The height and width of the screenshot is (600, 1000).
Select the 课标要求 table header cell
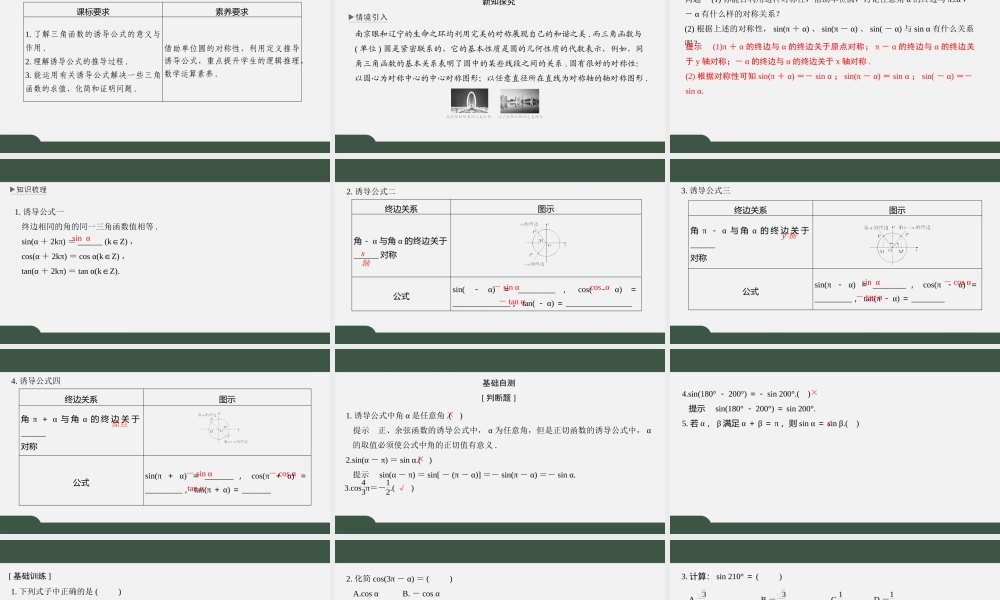92,12
